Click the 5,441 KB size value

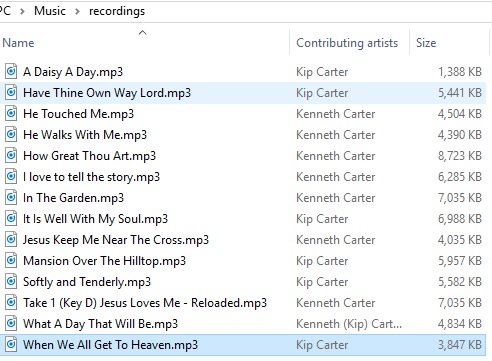(460, 93)
